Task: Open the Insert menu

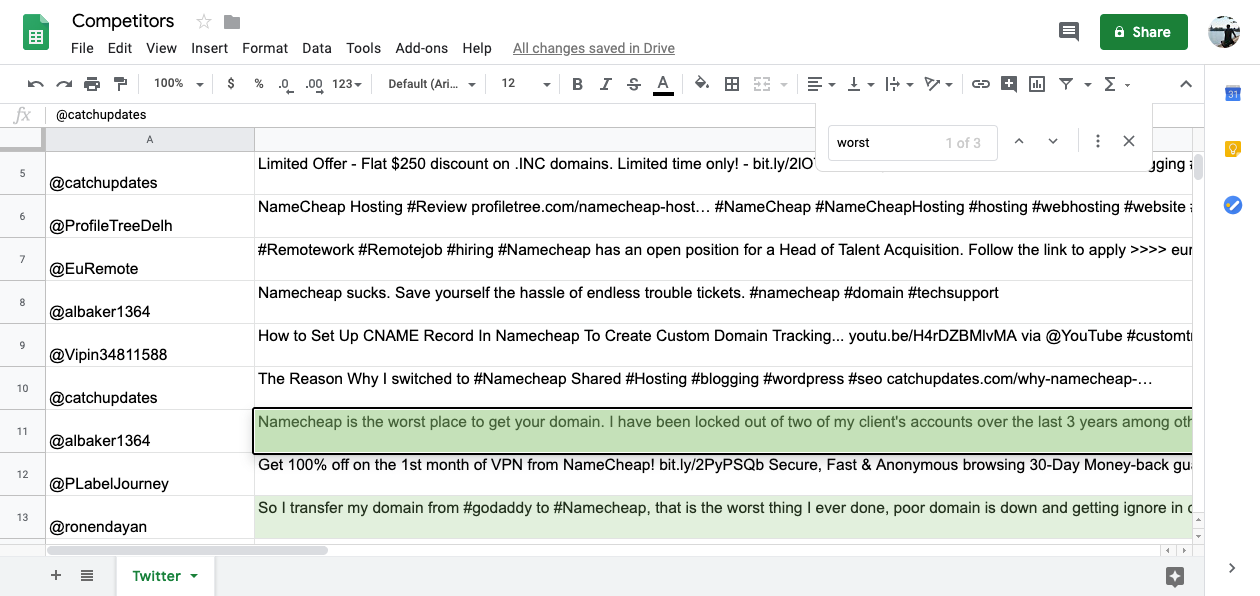Action: click(x=210, y=48)
